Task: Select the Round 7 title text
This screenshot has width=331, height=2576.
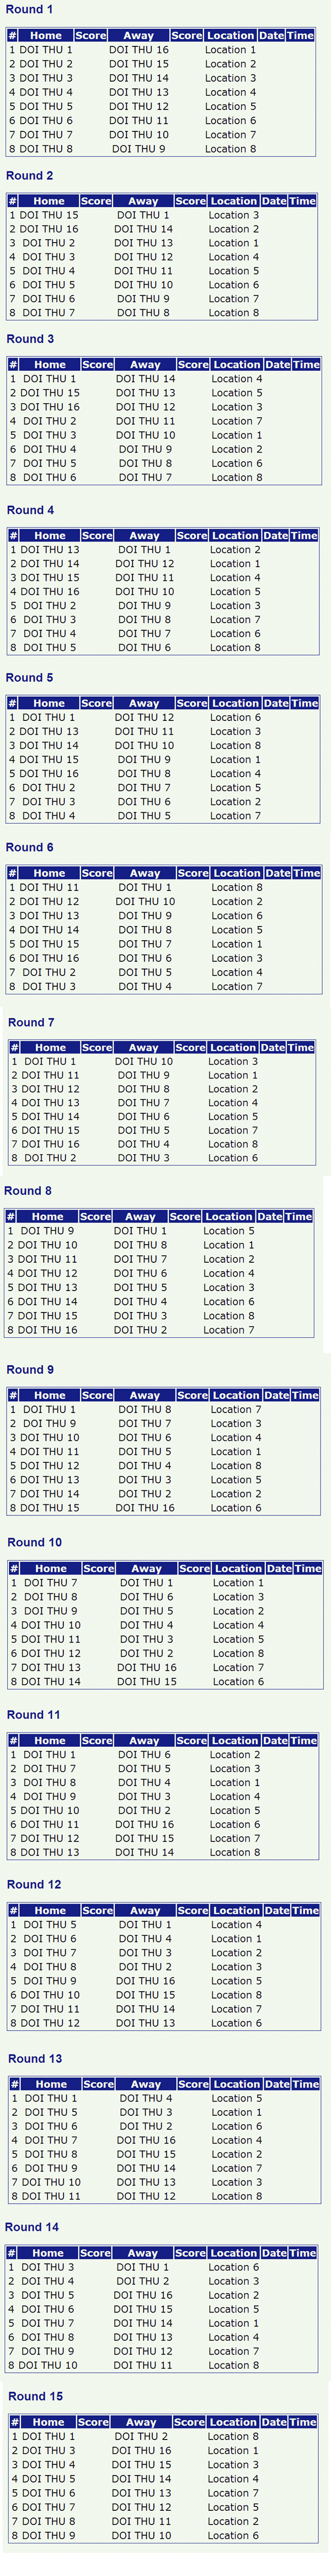Action: (x=31, y=1022)
